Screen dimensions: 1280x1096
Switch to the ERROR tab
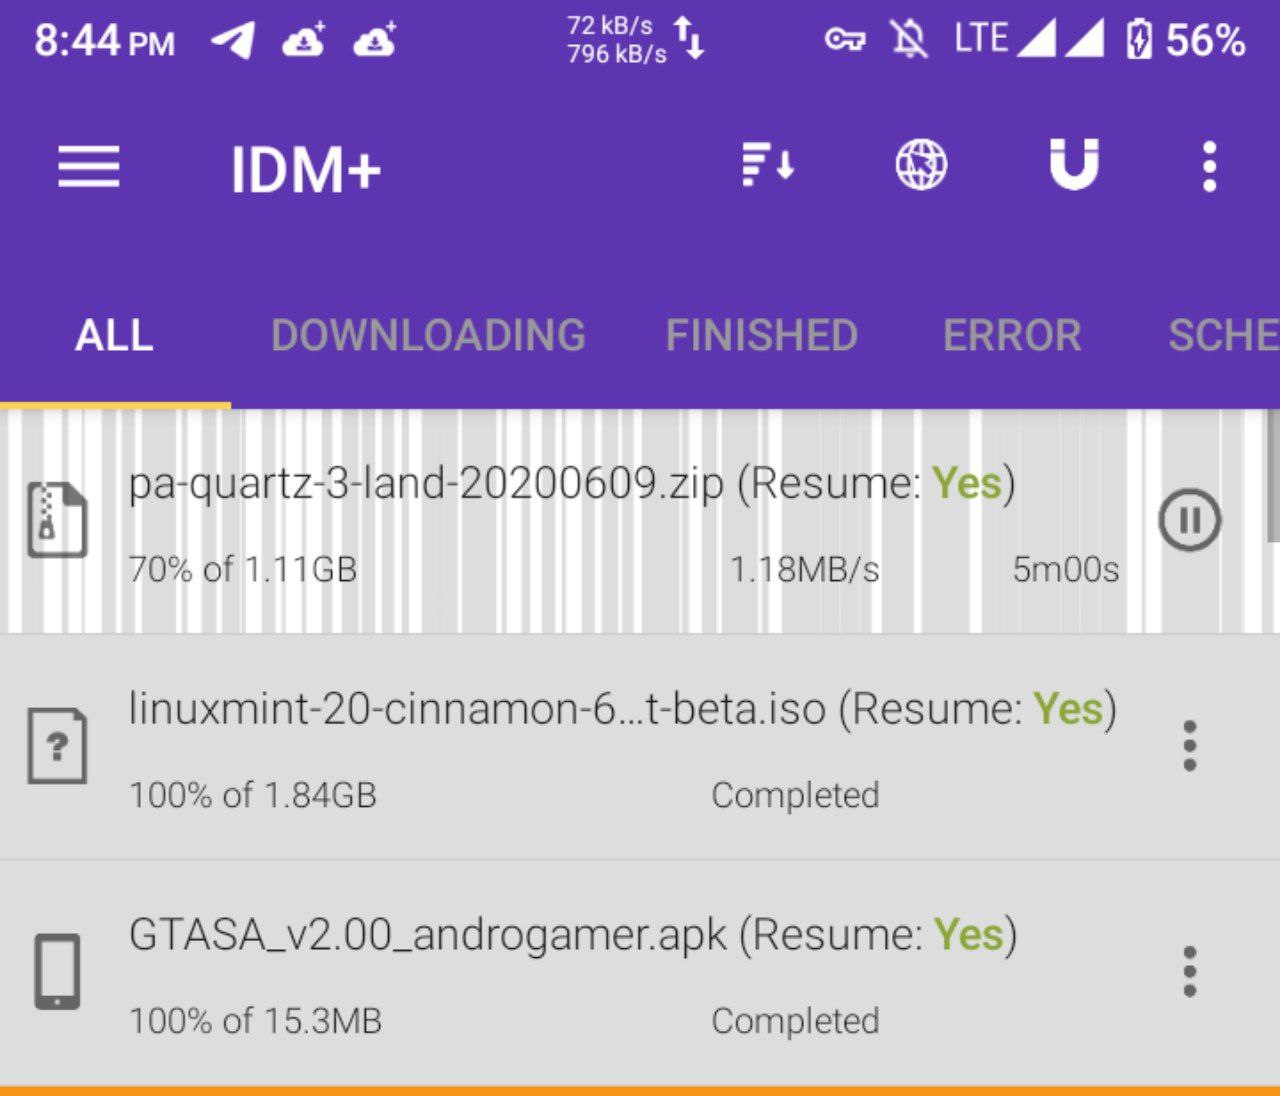(1012, 335)
